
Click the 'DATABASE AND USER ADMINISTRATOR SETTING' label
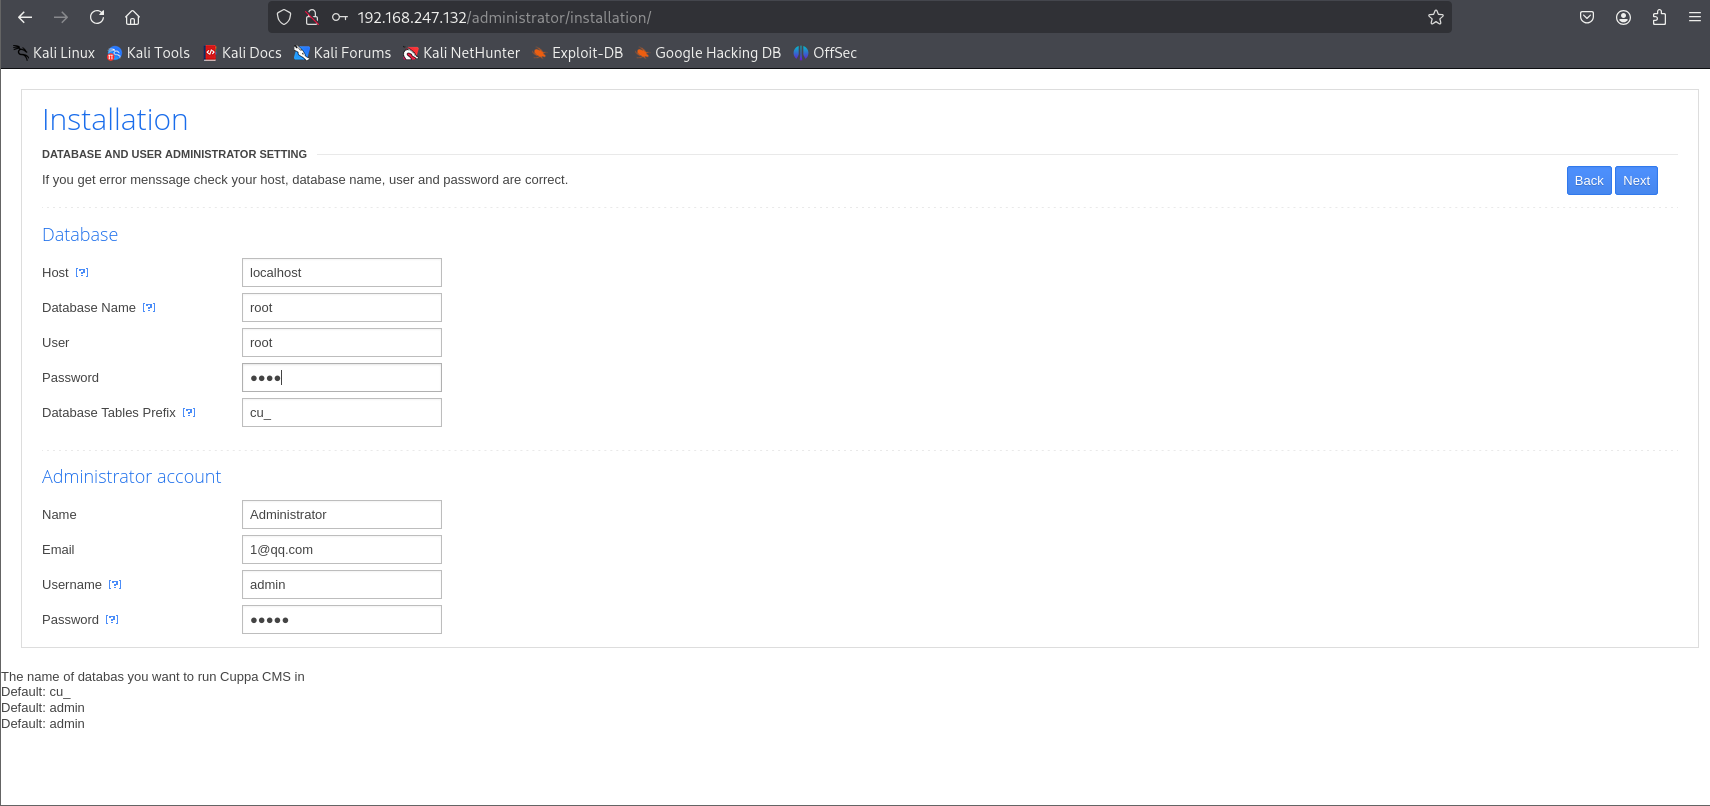coord(174,154)
